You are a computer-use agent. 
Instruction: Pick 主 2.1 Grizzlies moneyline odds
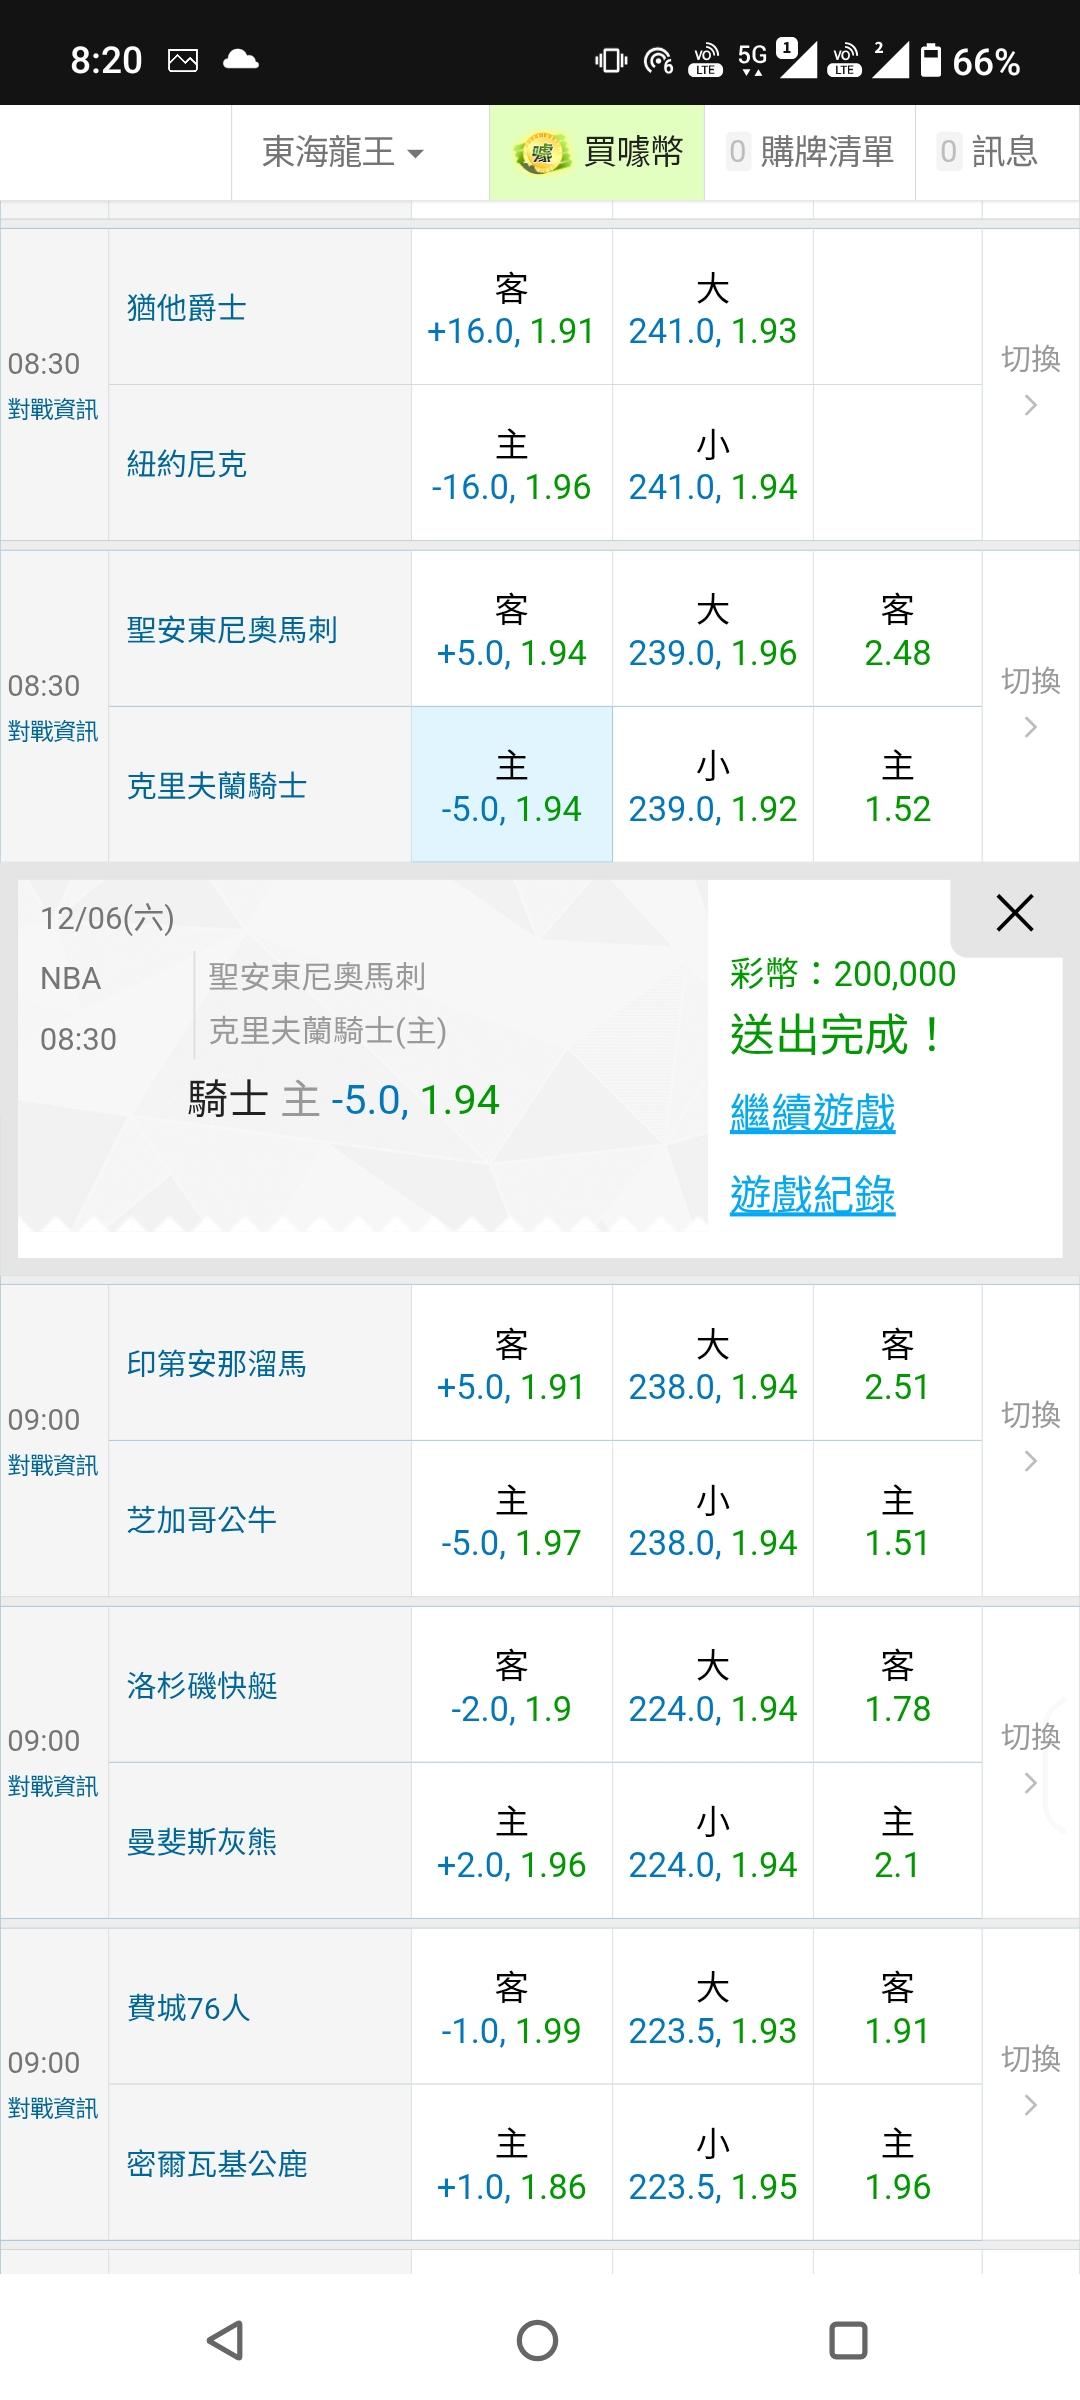pyautogui.click(x=897, y=1841)
